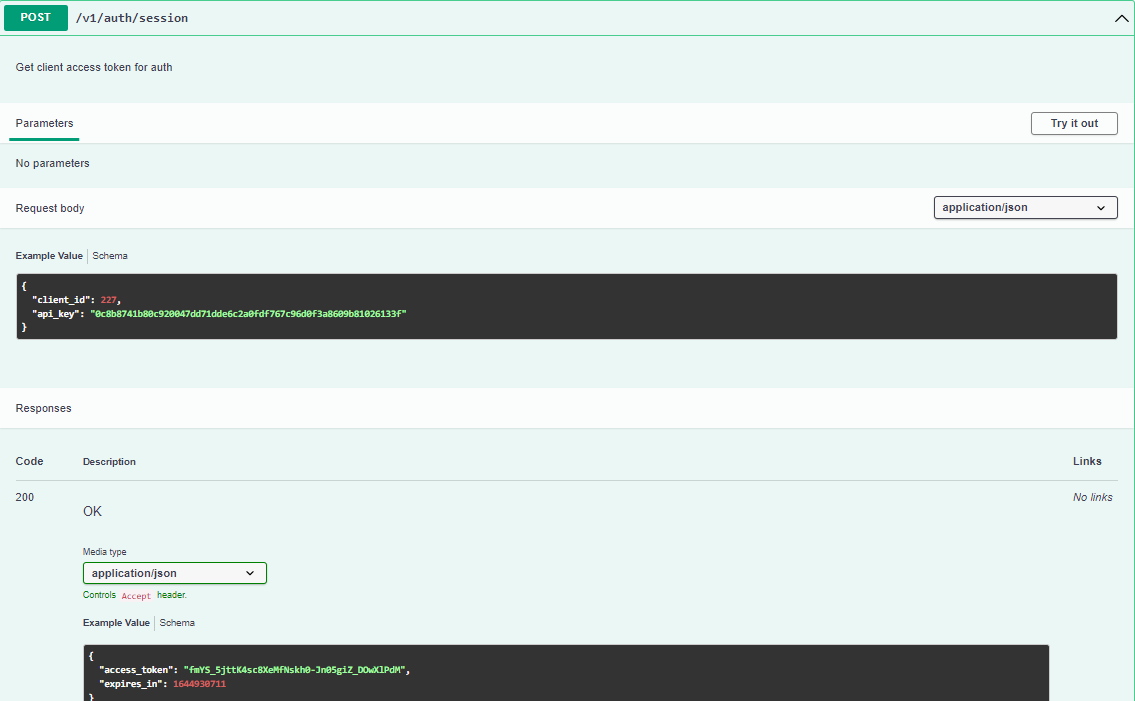Click the expires_in value 1644930711
Image resolution: width=1135 pixels, height=701 pixels.
(199, 684)
